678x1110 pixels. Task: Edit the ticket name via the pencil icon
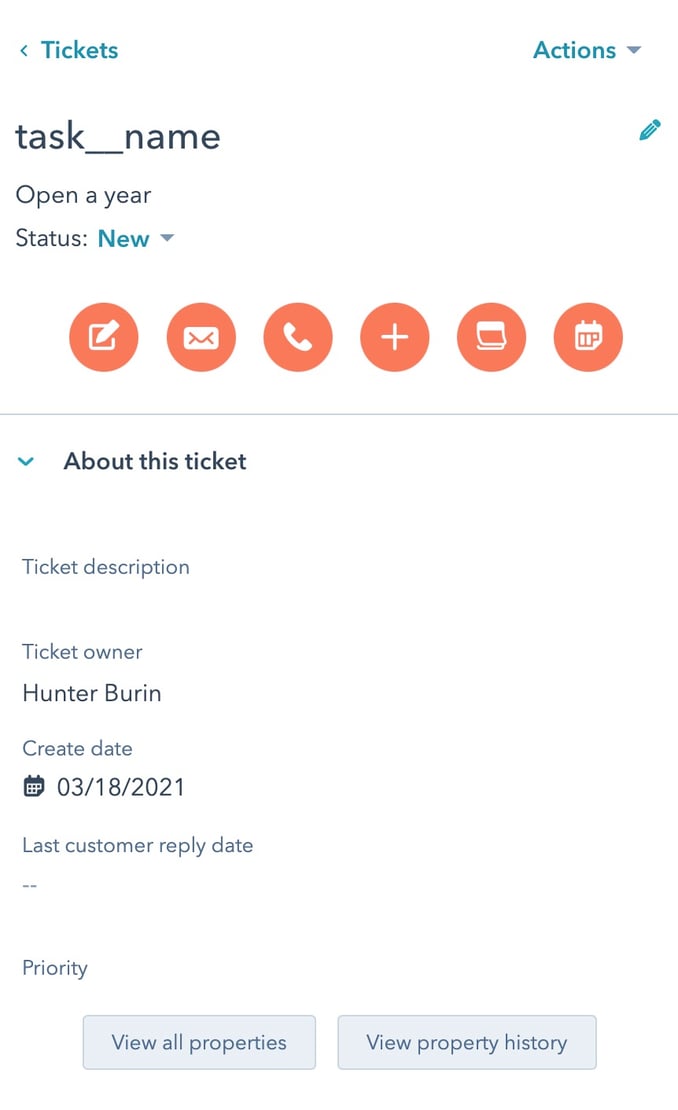[x=650, y=129]
